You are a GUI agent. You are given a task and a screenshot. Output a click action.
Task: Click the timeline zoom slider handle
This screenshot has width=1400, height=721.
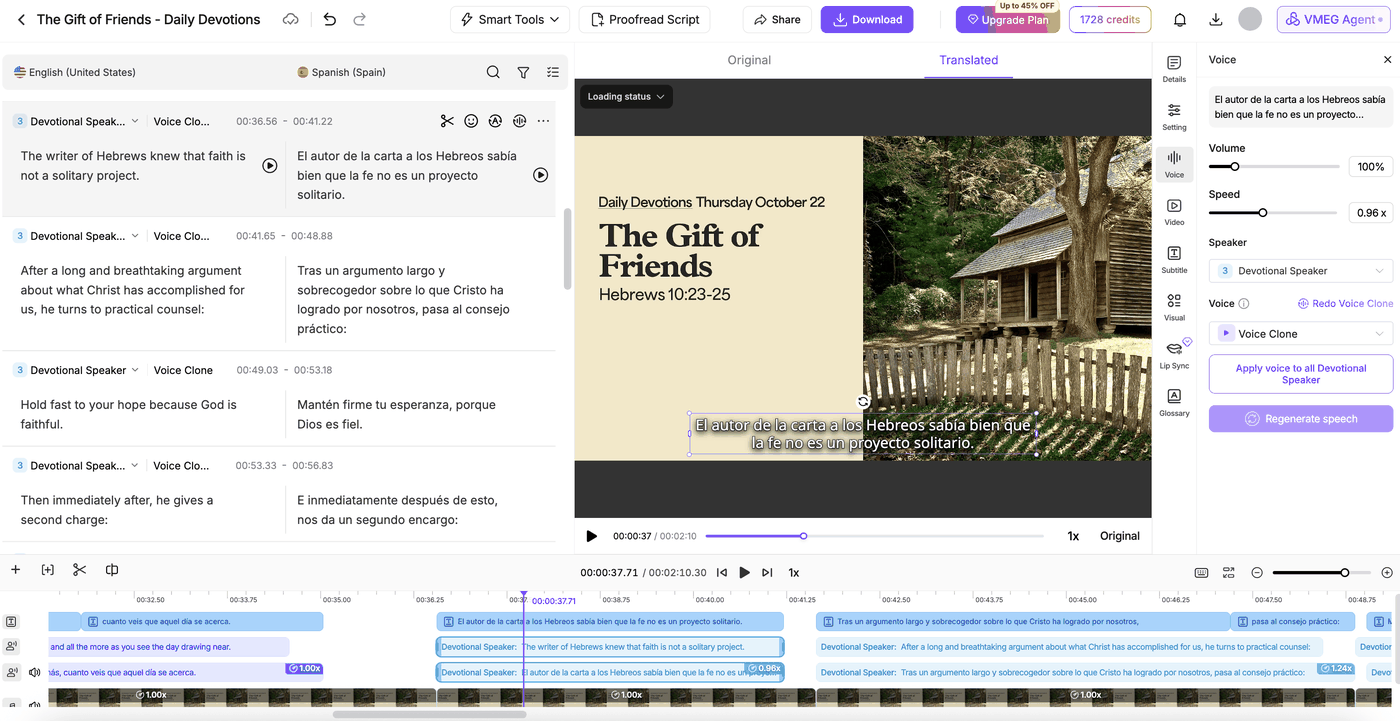coord(1344,573)
